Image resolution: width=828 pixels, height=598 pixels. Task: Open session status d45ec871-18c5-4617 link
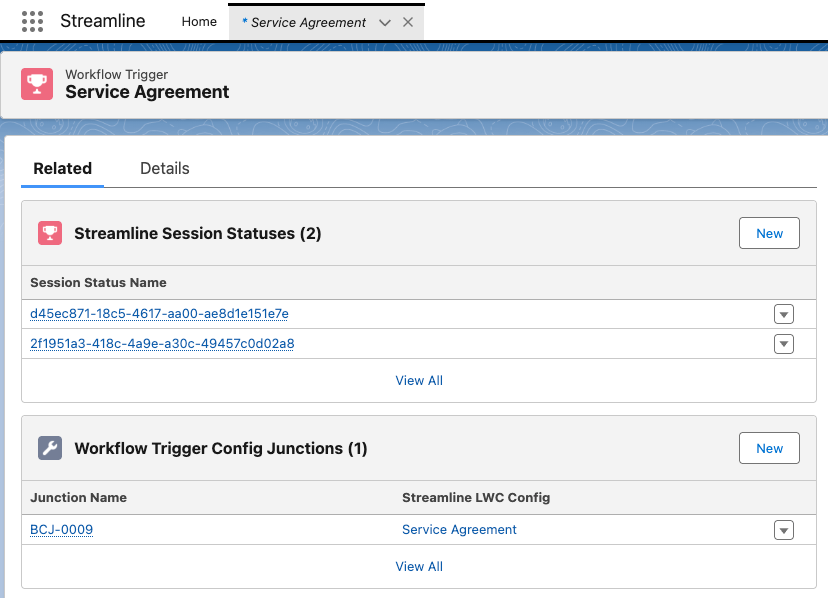[159, 314]
